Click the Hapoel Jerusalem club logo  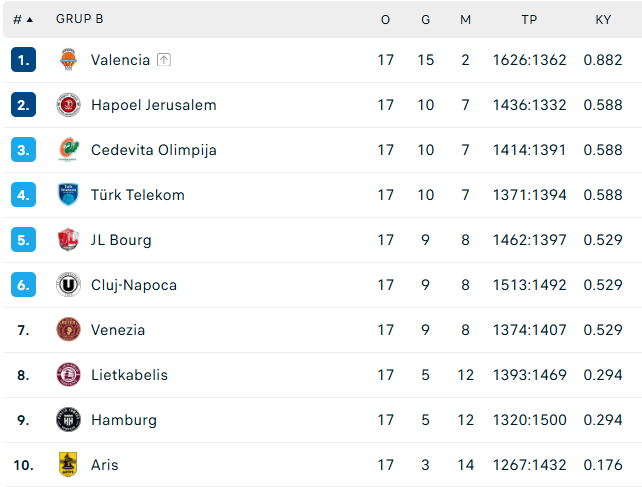(x=68, y=105)
